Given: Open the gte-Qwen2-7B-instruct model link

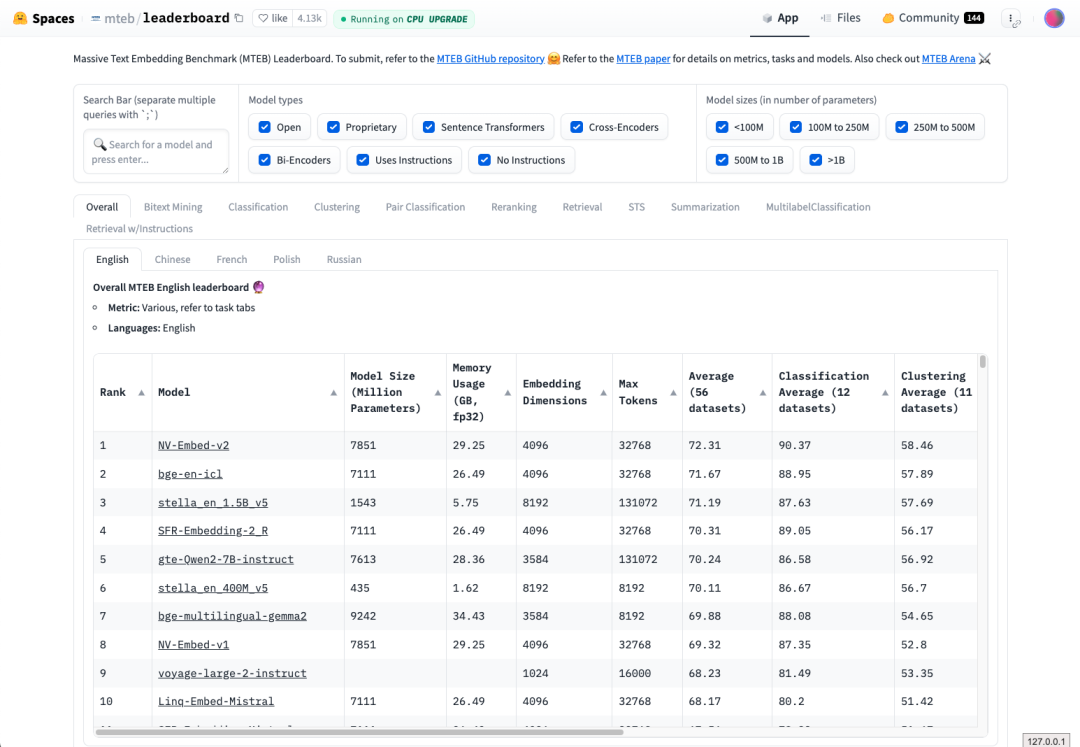Looking at the screenshot, I should click(x=226, y=559).
